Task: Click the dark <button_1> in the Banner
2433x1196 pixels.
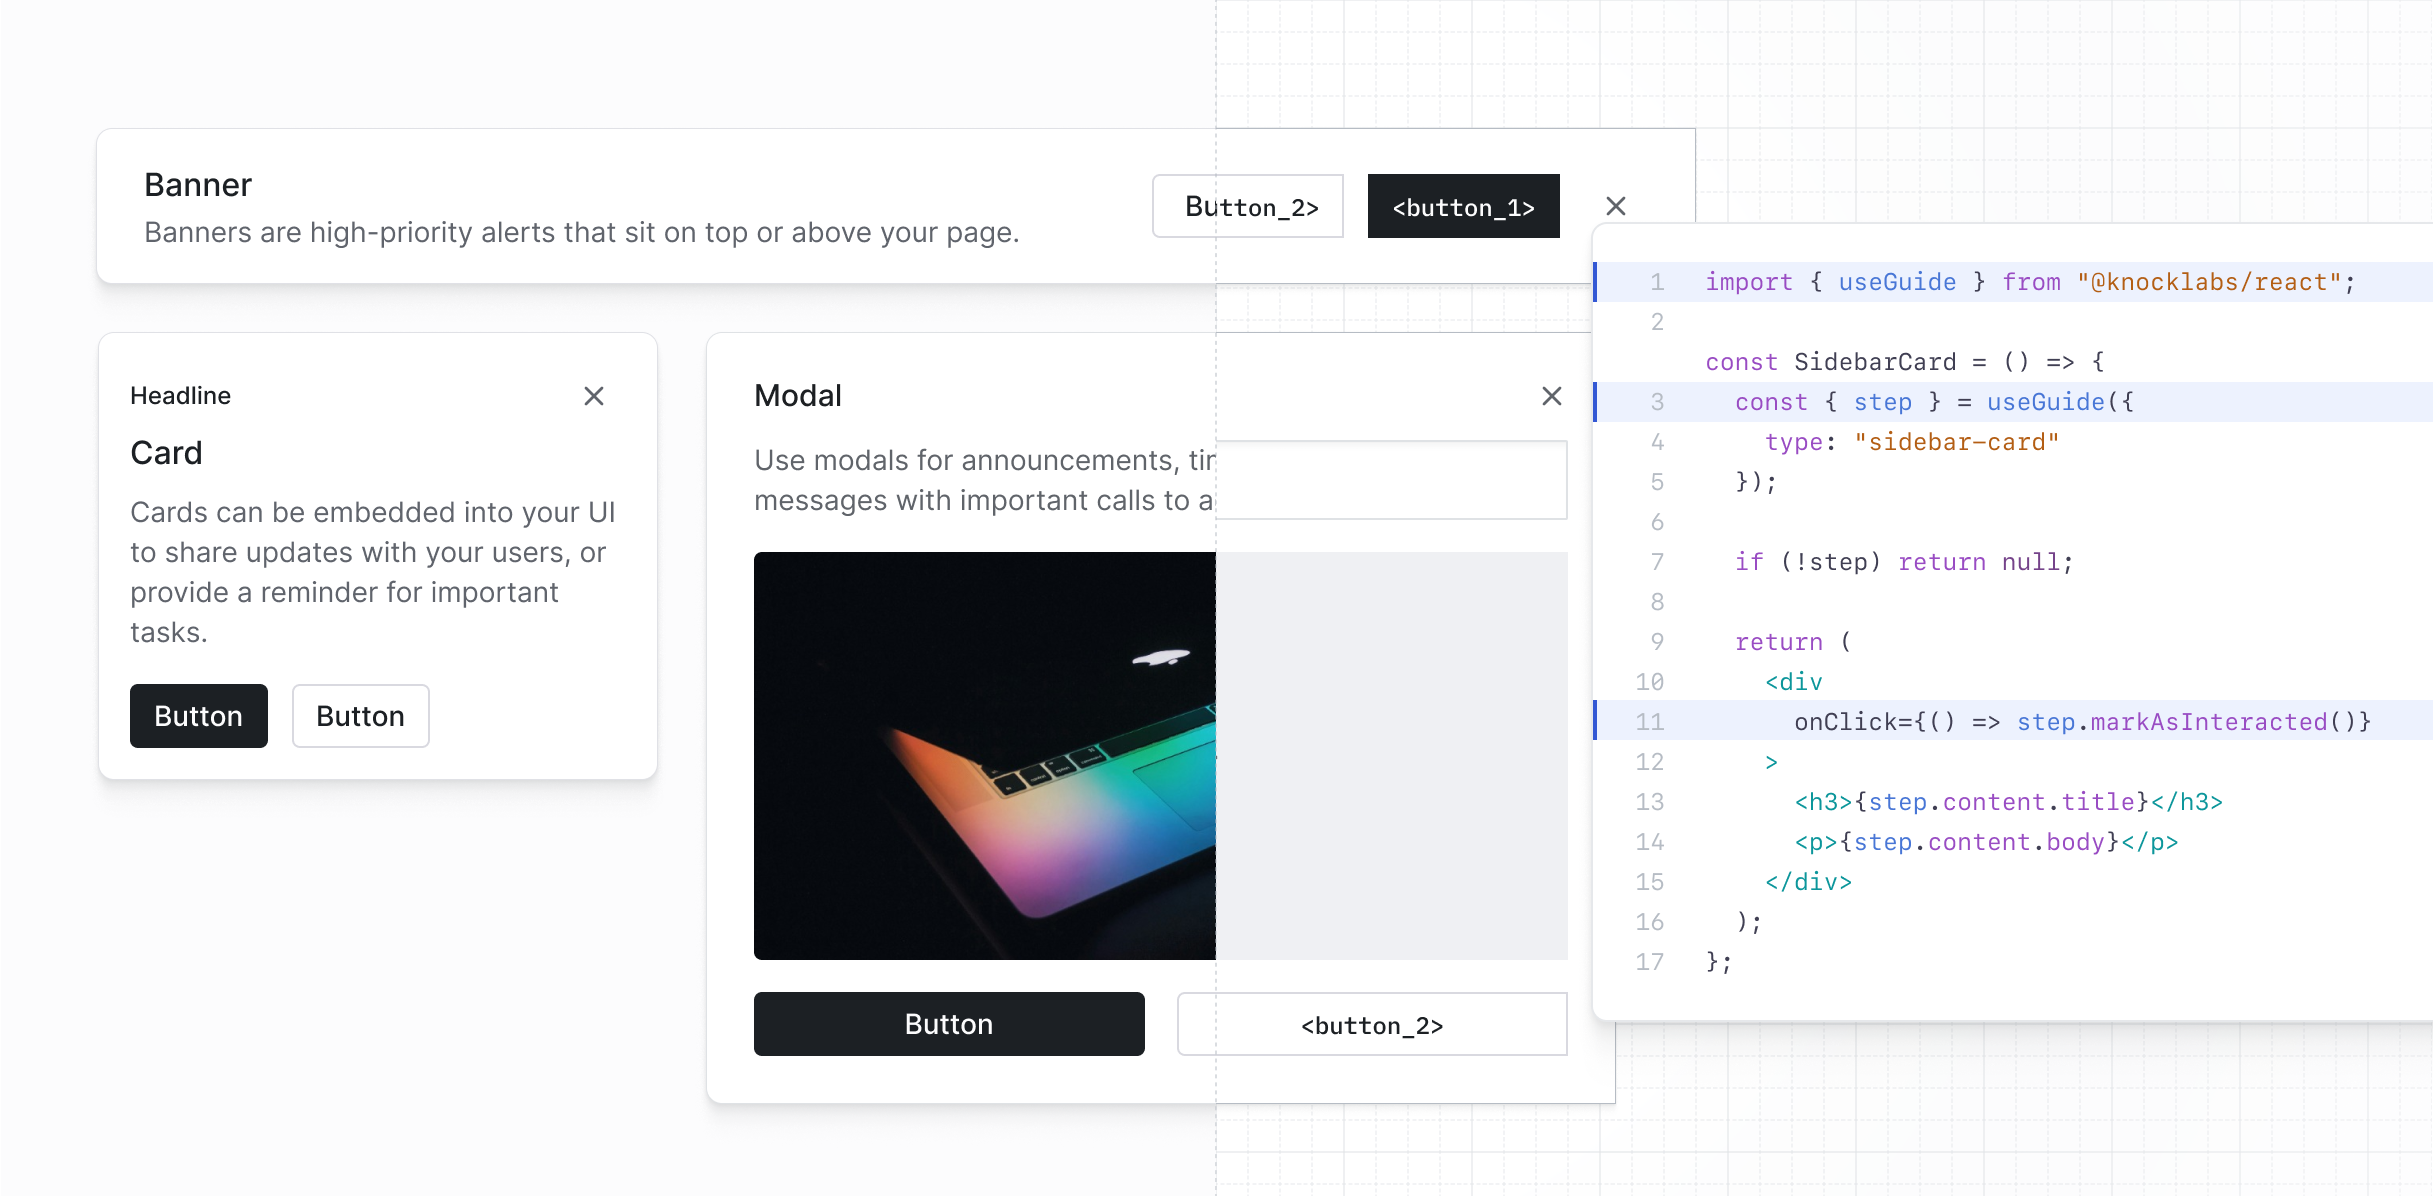Action: [x=1463, y=206]
